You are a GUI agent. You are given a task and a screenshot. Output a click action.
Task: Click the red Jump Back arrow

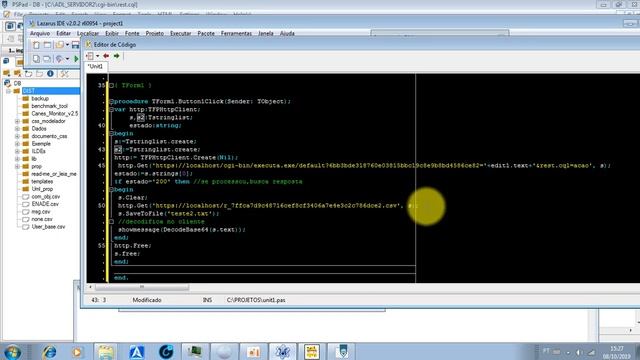pyautogui.click(x=106, y=56)
